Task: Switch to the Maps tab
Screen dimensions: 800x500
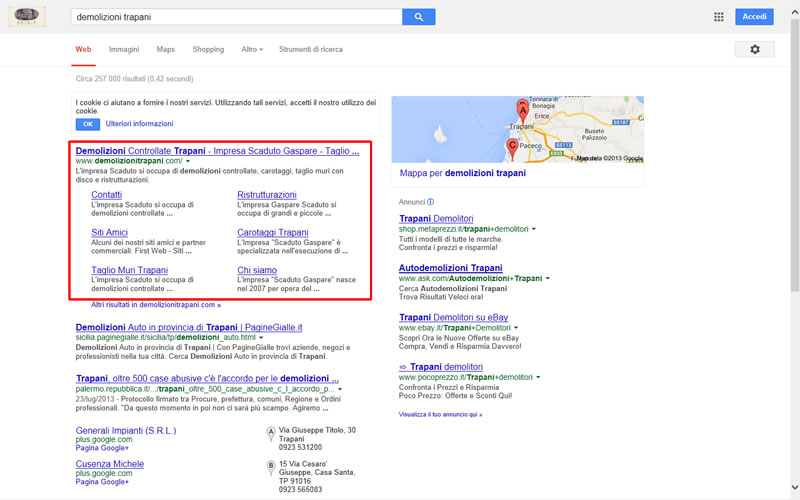Action: click(166, 49)
